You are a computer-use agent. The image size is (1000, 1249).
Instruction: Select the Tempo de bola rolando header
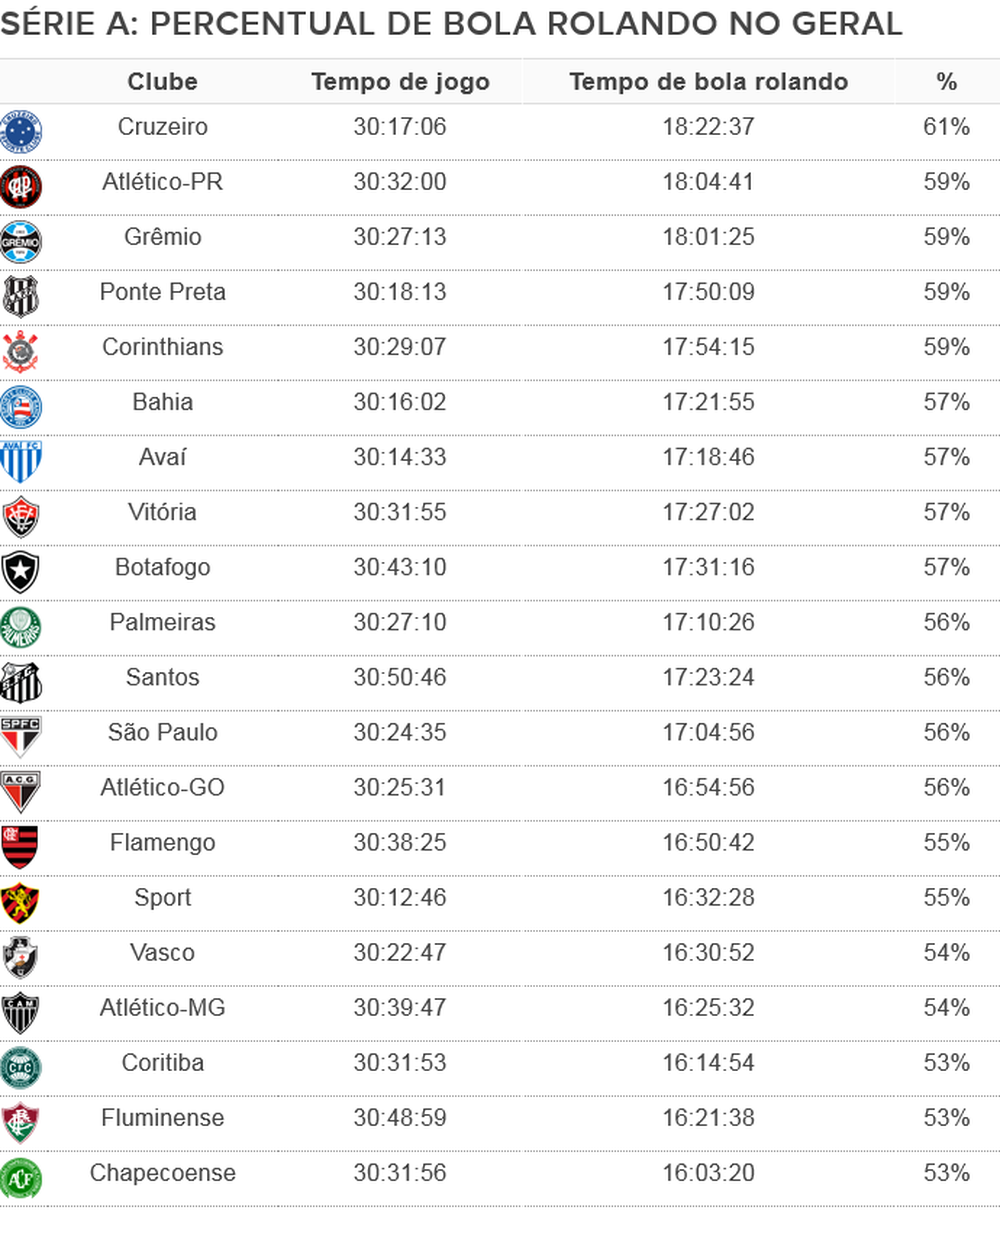tap(708, 82)
